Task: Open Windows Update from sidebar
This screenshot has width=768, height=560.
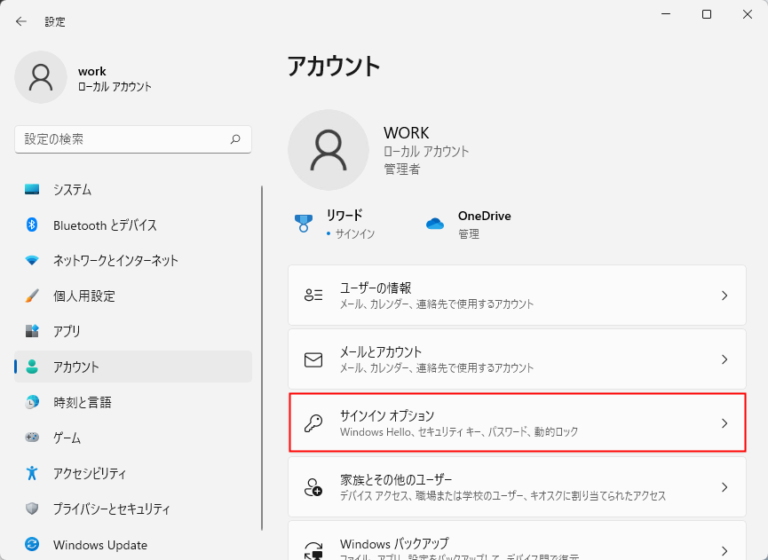Action: click(x=100, y=545)
